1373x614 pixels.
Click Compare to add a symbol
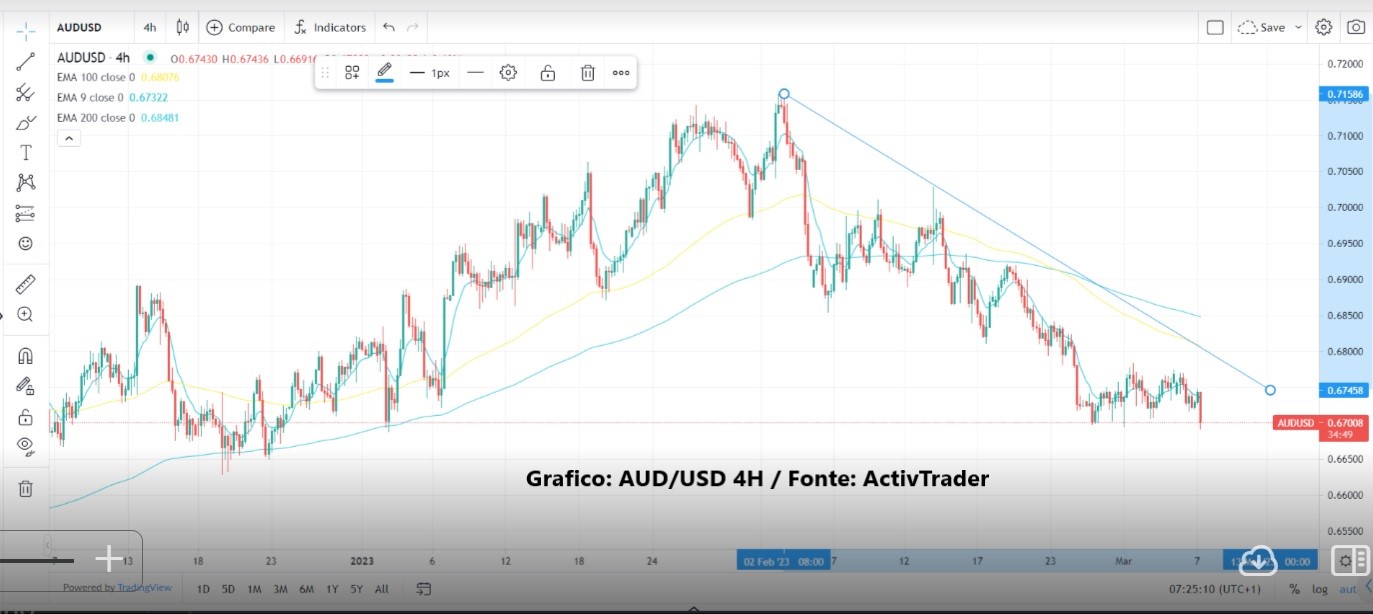(x=241, y=27)
